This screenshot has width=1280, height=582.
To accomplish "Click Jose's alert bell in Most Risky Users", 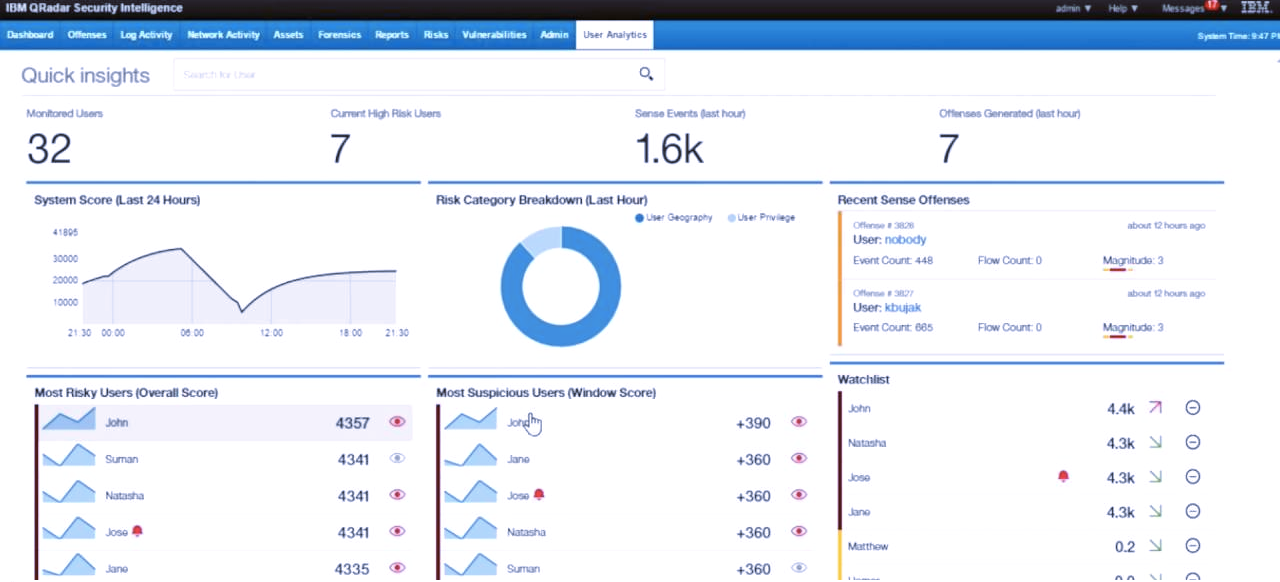I will pyautogui.click(x=137, y=531).
